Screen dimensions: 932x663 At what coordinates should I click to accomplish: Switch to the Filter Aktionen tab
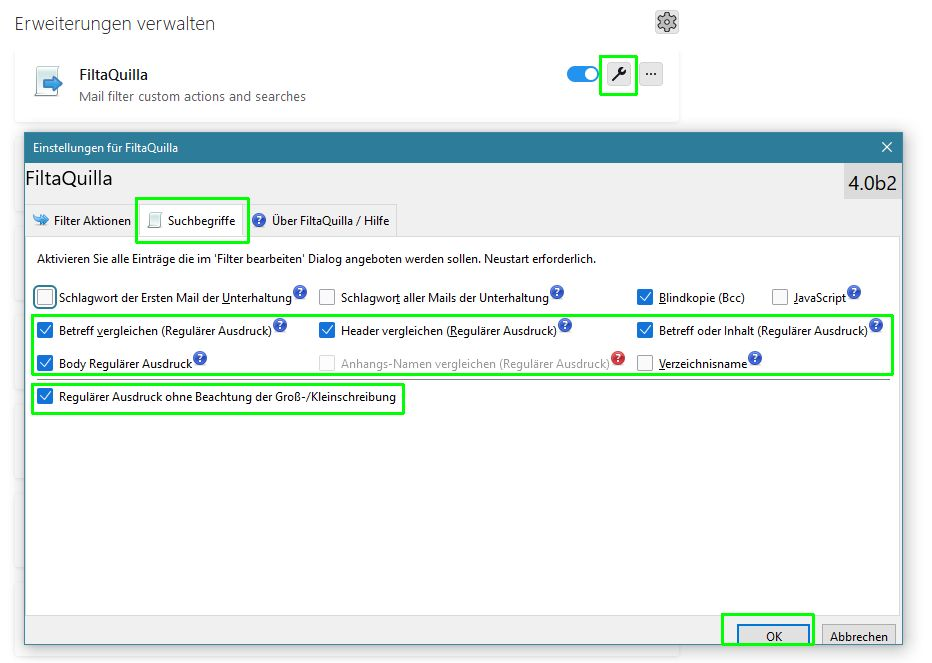82,221
